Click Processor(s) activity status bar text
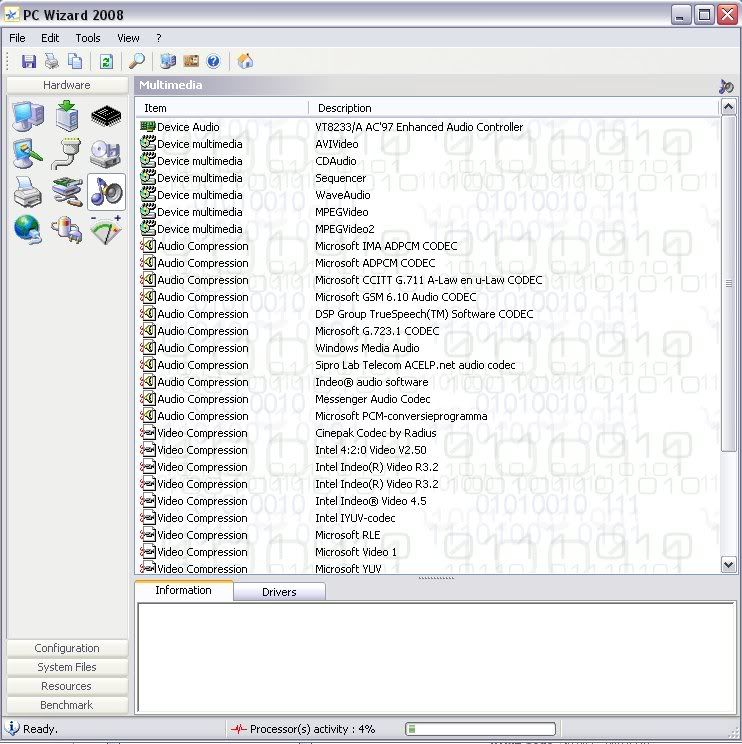The width and height of the screenshot is (742, 744). click(x=312, y=729)
